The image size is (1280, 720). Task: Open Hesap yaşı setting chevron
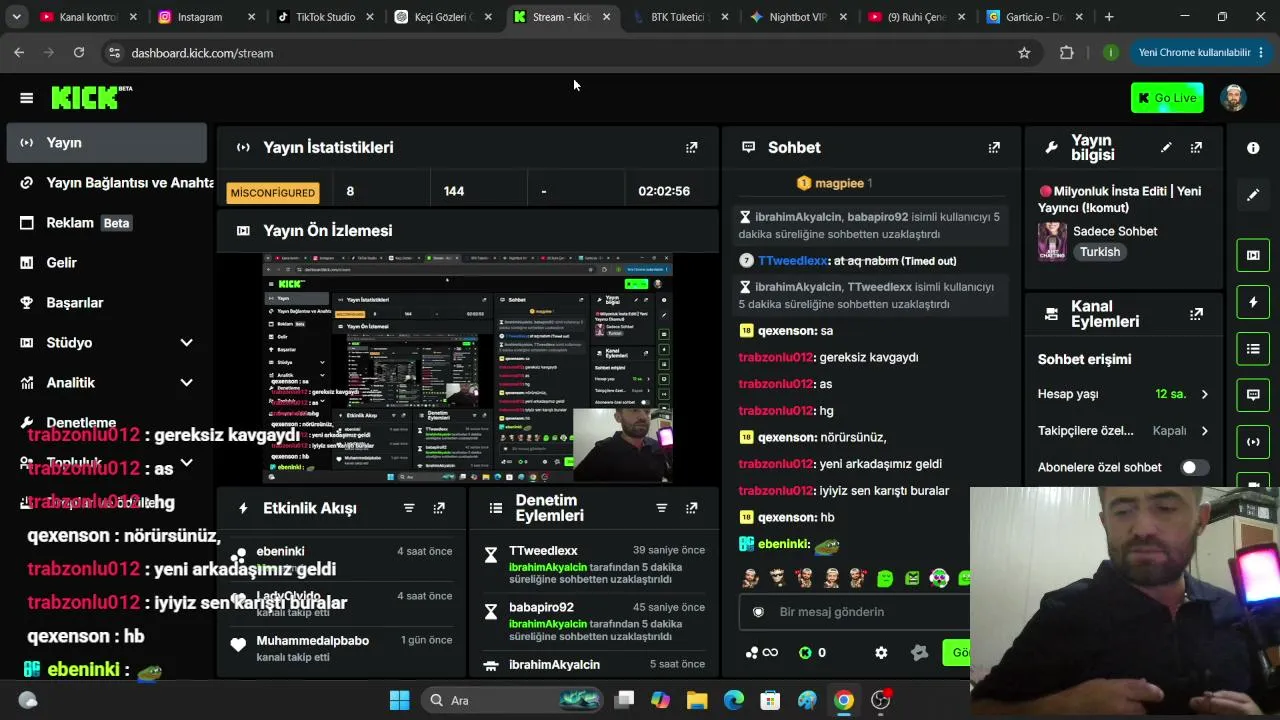click(1204, 394)
